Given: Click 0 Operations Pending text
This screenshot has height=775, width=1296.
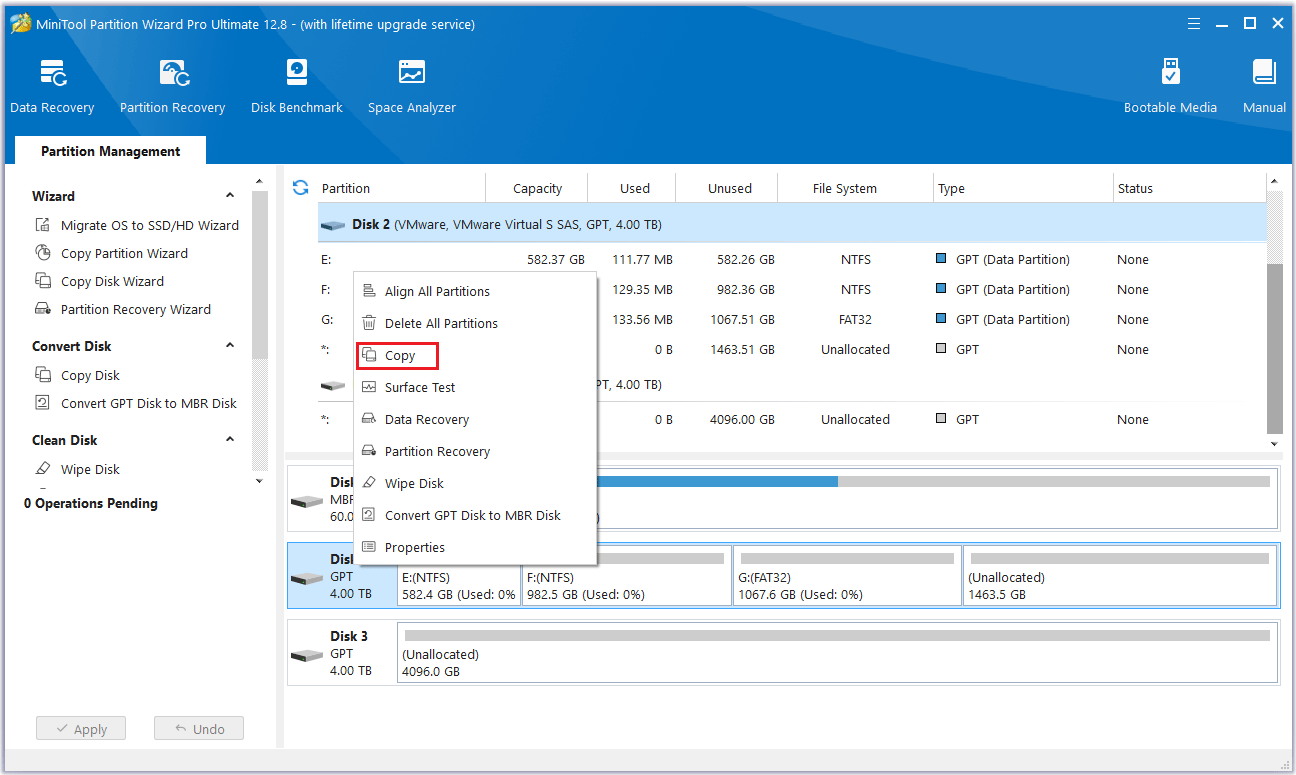Looking at the screenshot, I should (91, 503).
